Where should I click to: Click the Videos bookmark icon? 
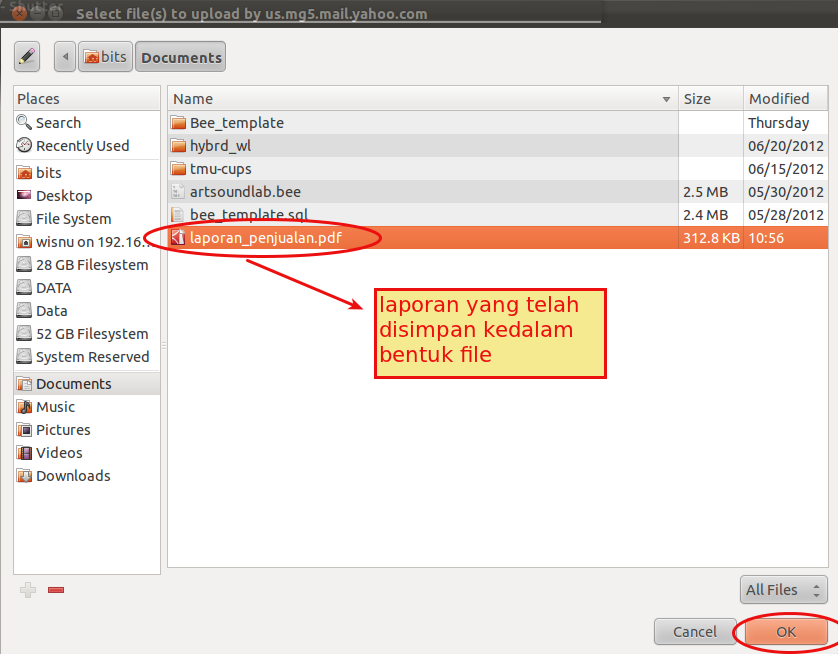24,453
